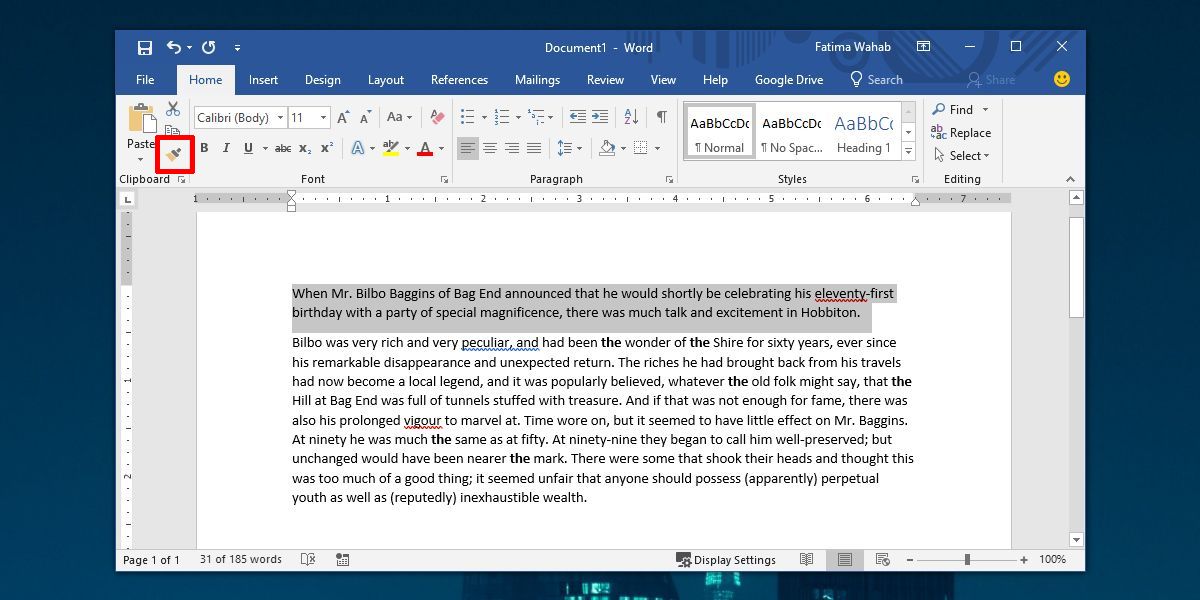This screenshot has height=600, width=1200.
Task: Justify the paragraph text
Action: pyautogui.click(x=534, y=148)
